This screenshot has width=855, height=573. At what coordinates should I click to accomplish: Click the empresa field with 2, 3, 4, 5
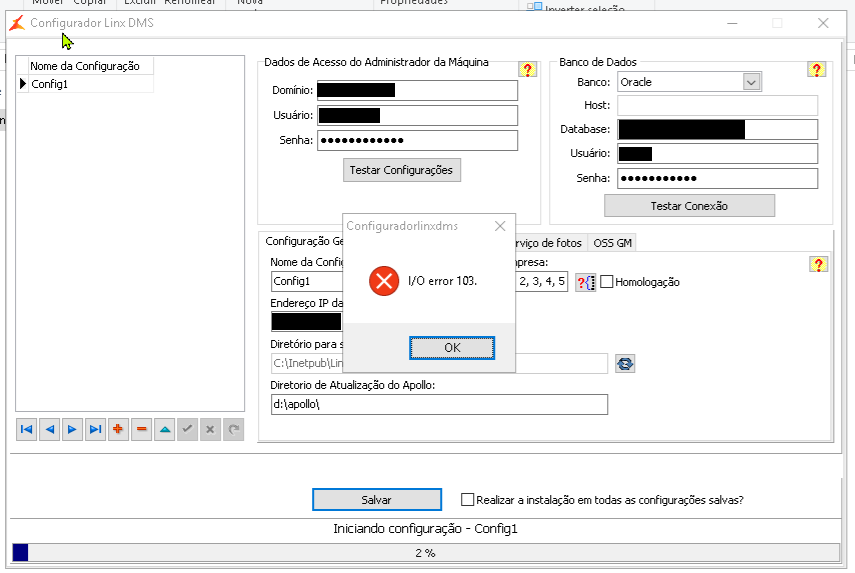tap(541, 281)
